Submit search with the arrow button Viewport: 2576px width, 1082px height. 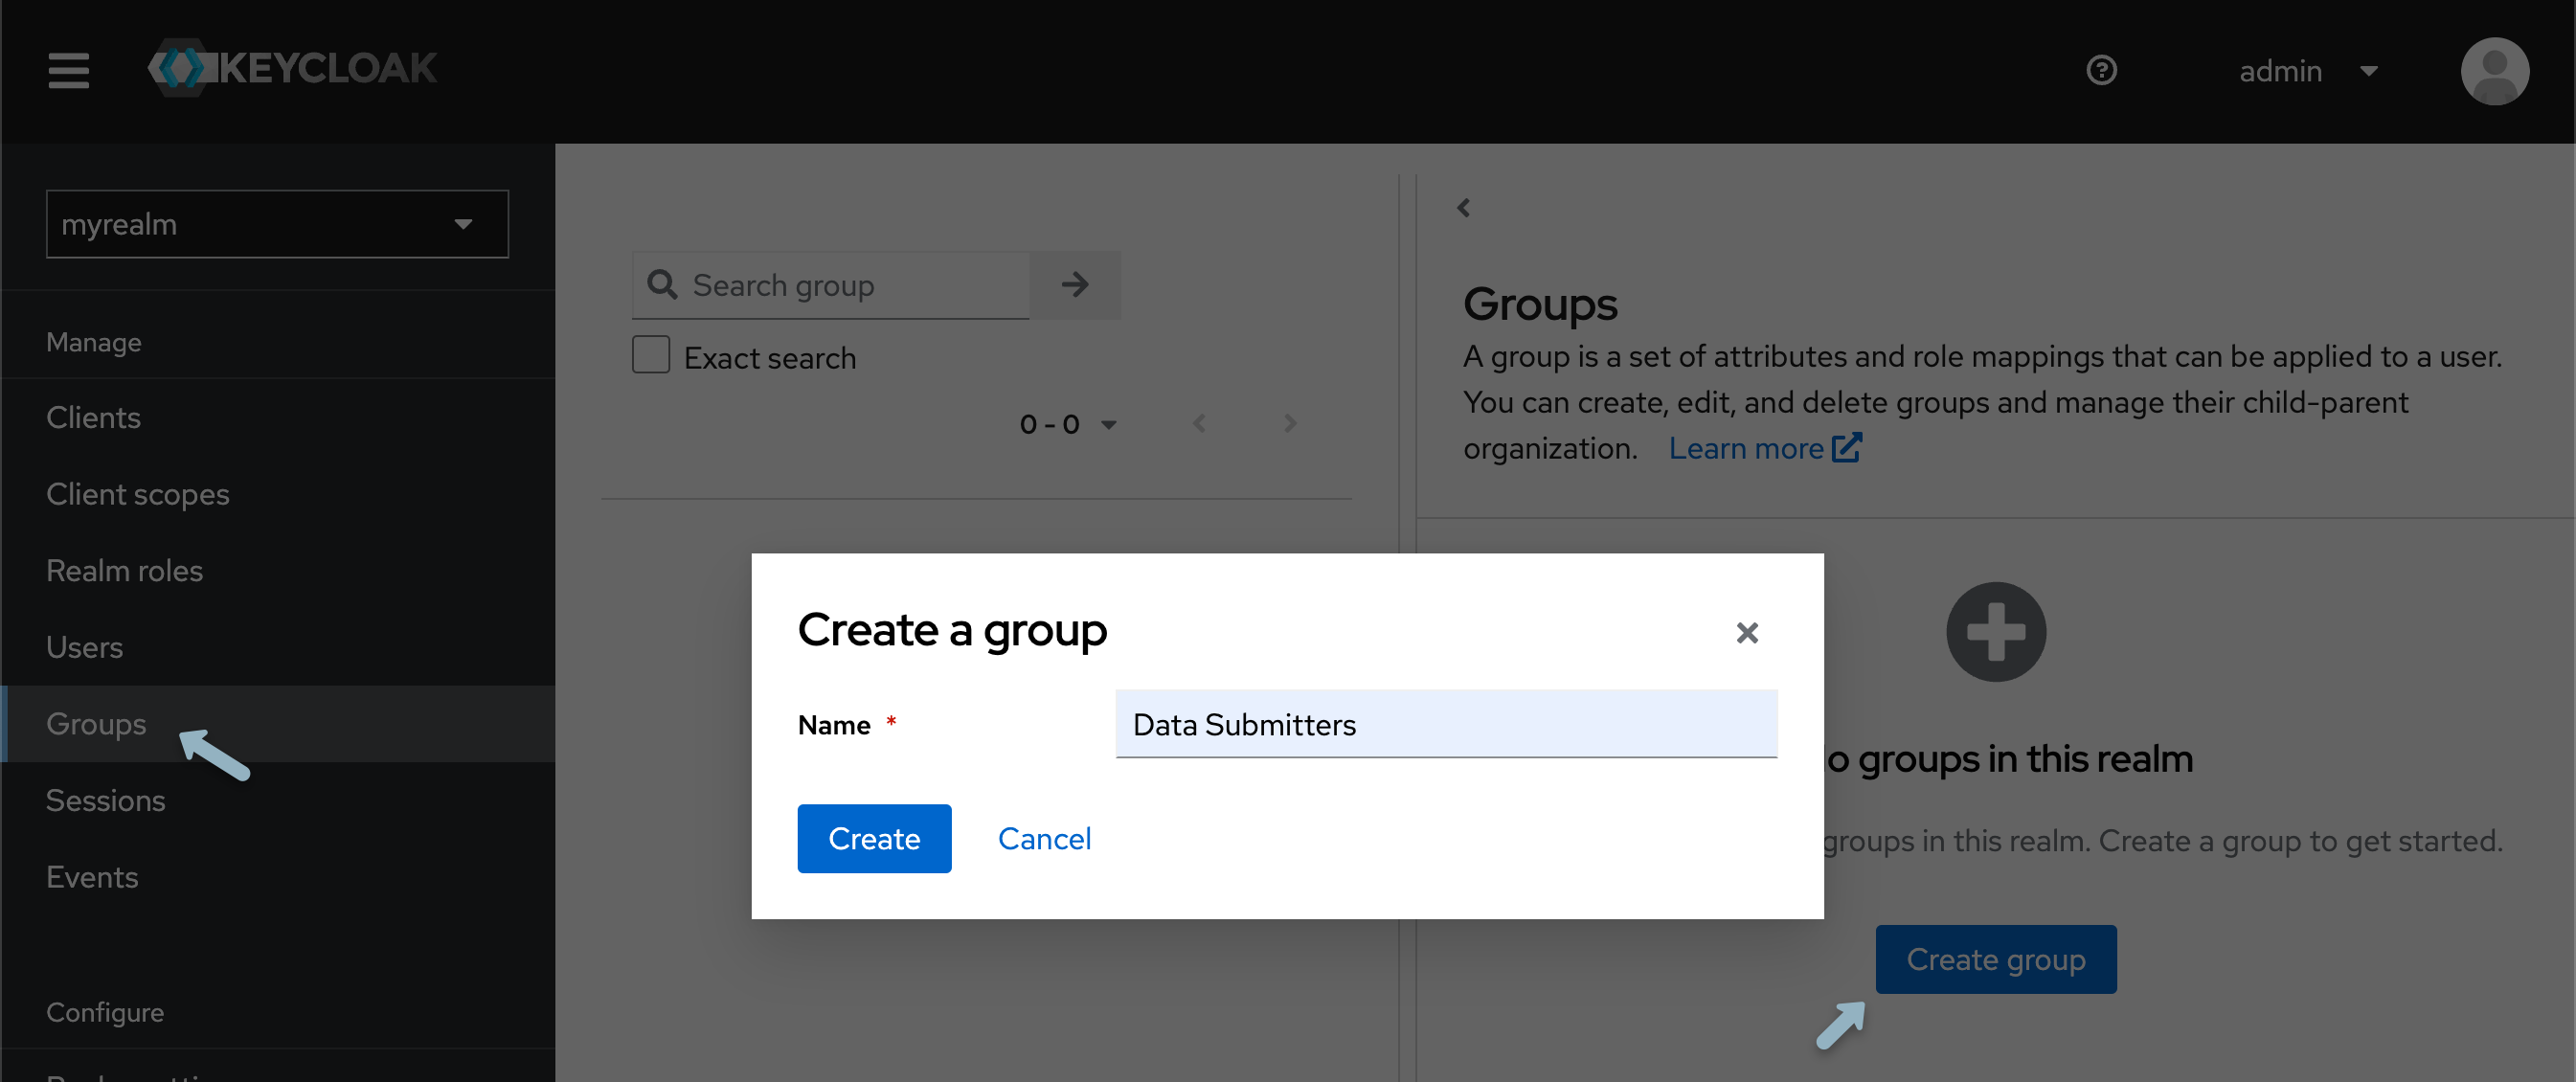pyautogui.click(x=1074, y=285)
